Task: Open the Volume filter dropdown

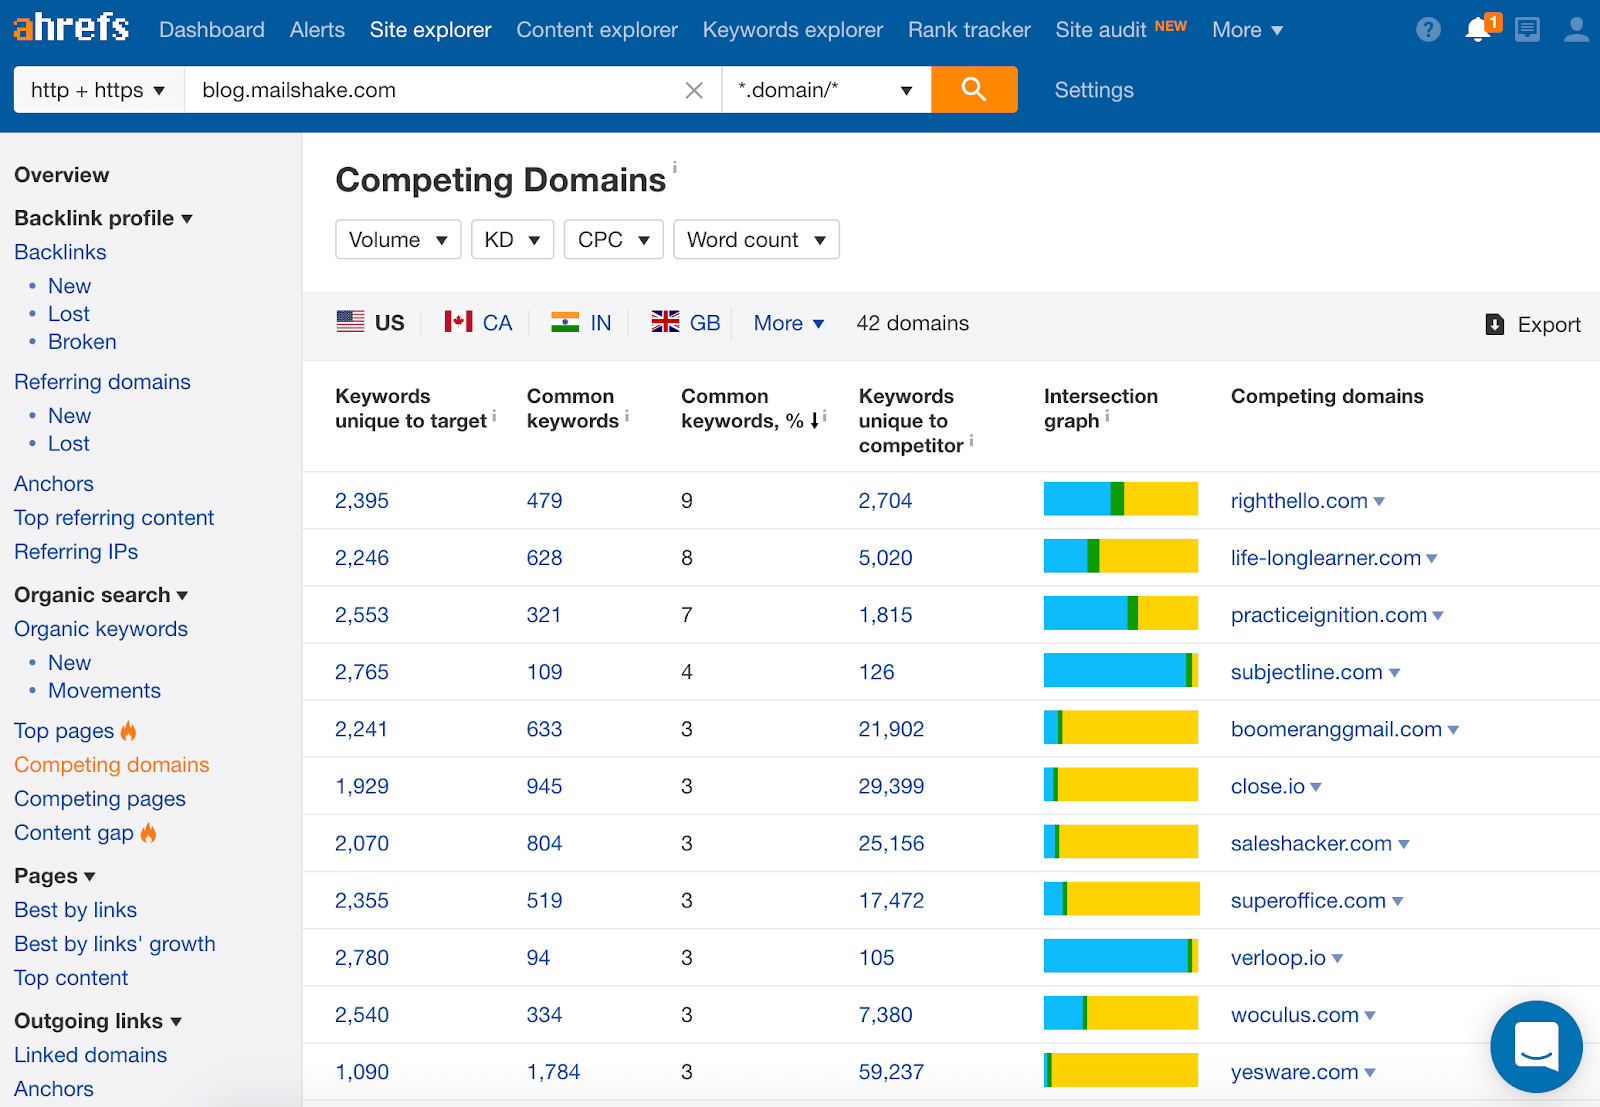Action: [x=397, y=239]
